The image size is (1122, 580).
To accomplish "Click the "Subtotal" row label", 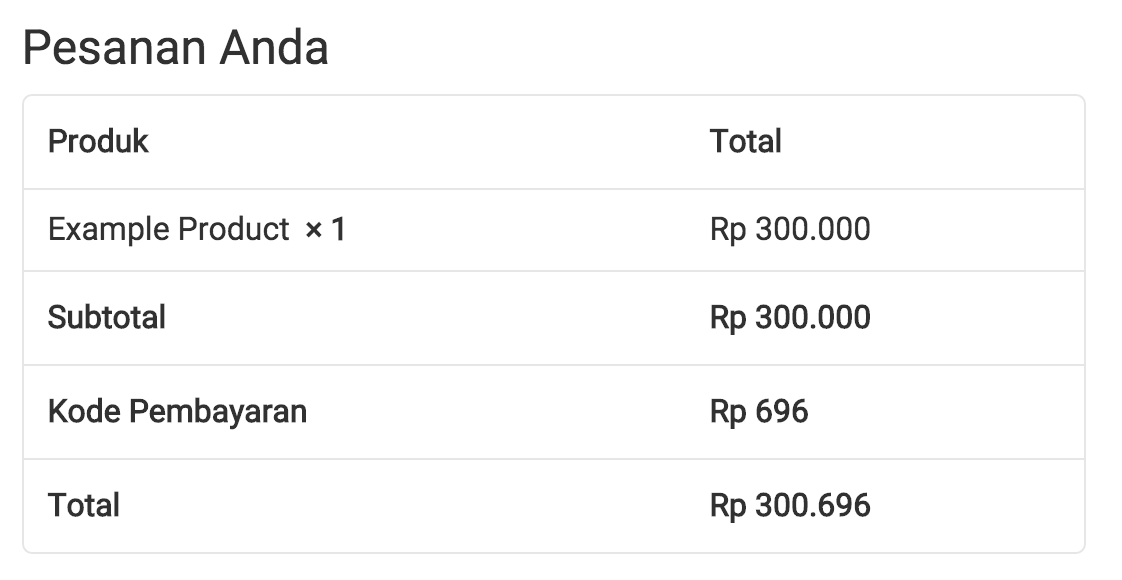I will pos(106,318).
